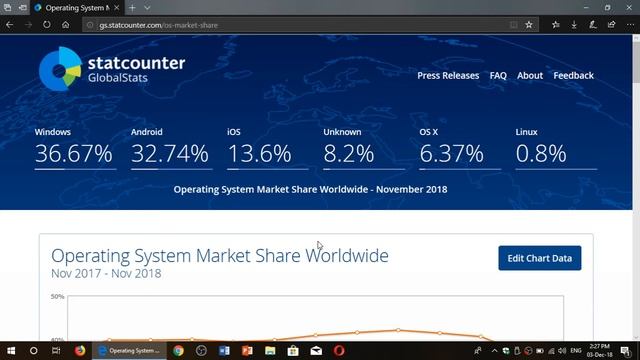This screenshot has width=640, height=360.
Task: Launch Firefox from the taskbar
Action: 80,351
